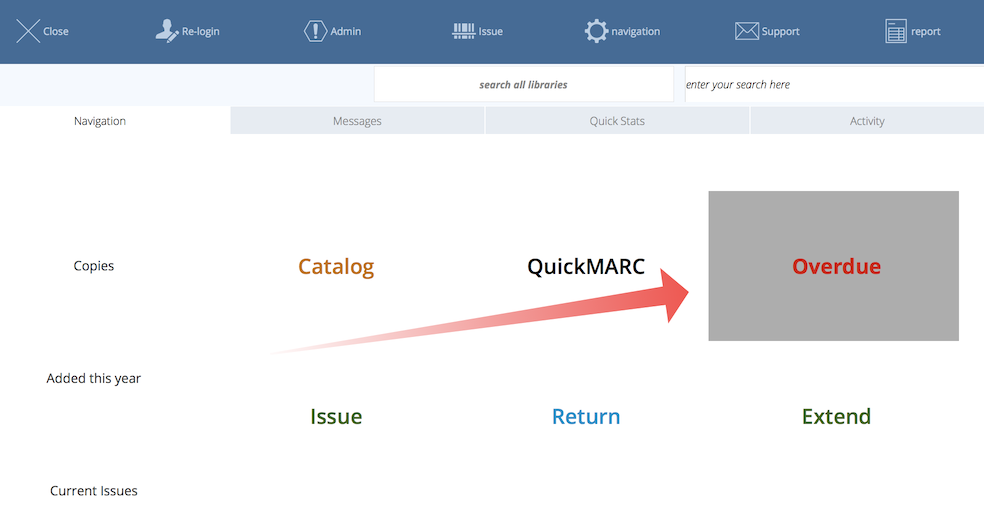
Task: Click the Current Issues label
Action: [x=94, y=491]
